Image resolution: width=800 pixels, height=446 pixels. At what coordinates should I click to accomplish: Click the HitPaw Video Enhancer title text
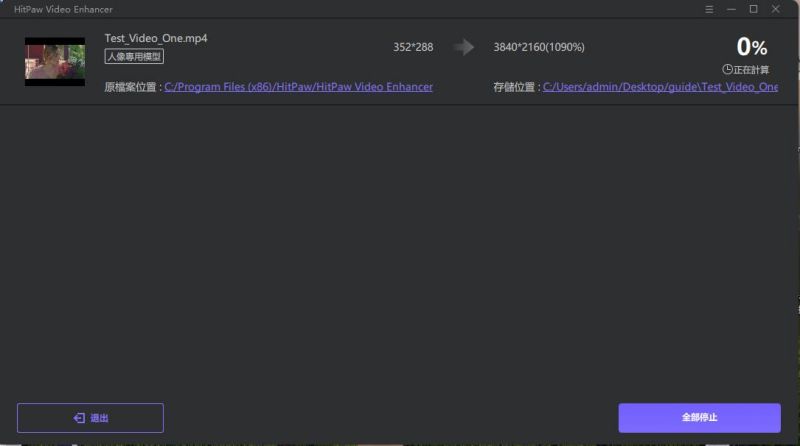63,9
